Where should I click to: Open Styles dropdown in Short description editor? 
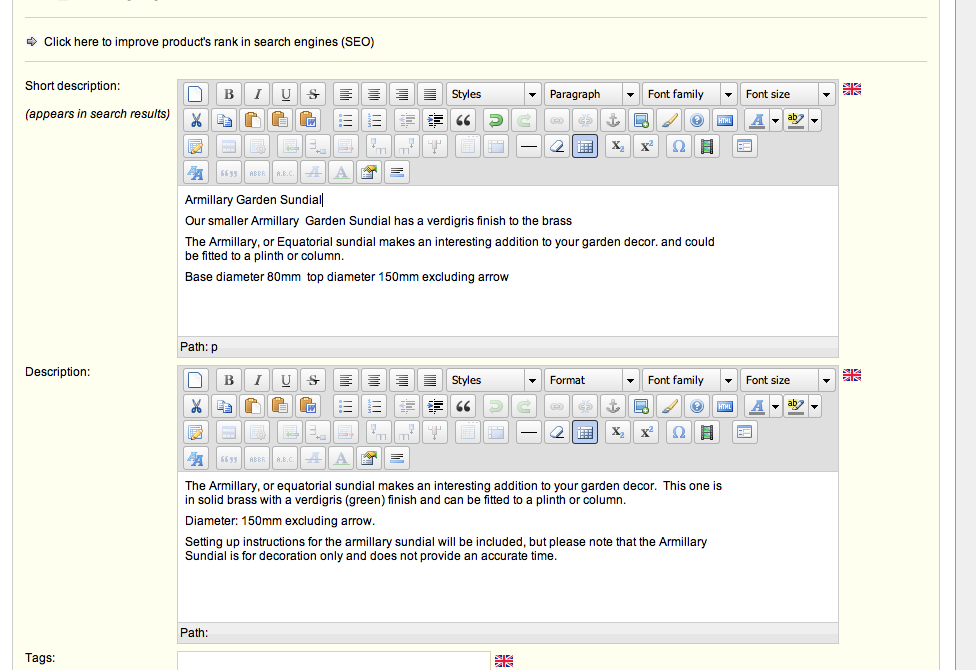coord(493,94)
